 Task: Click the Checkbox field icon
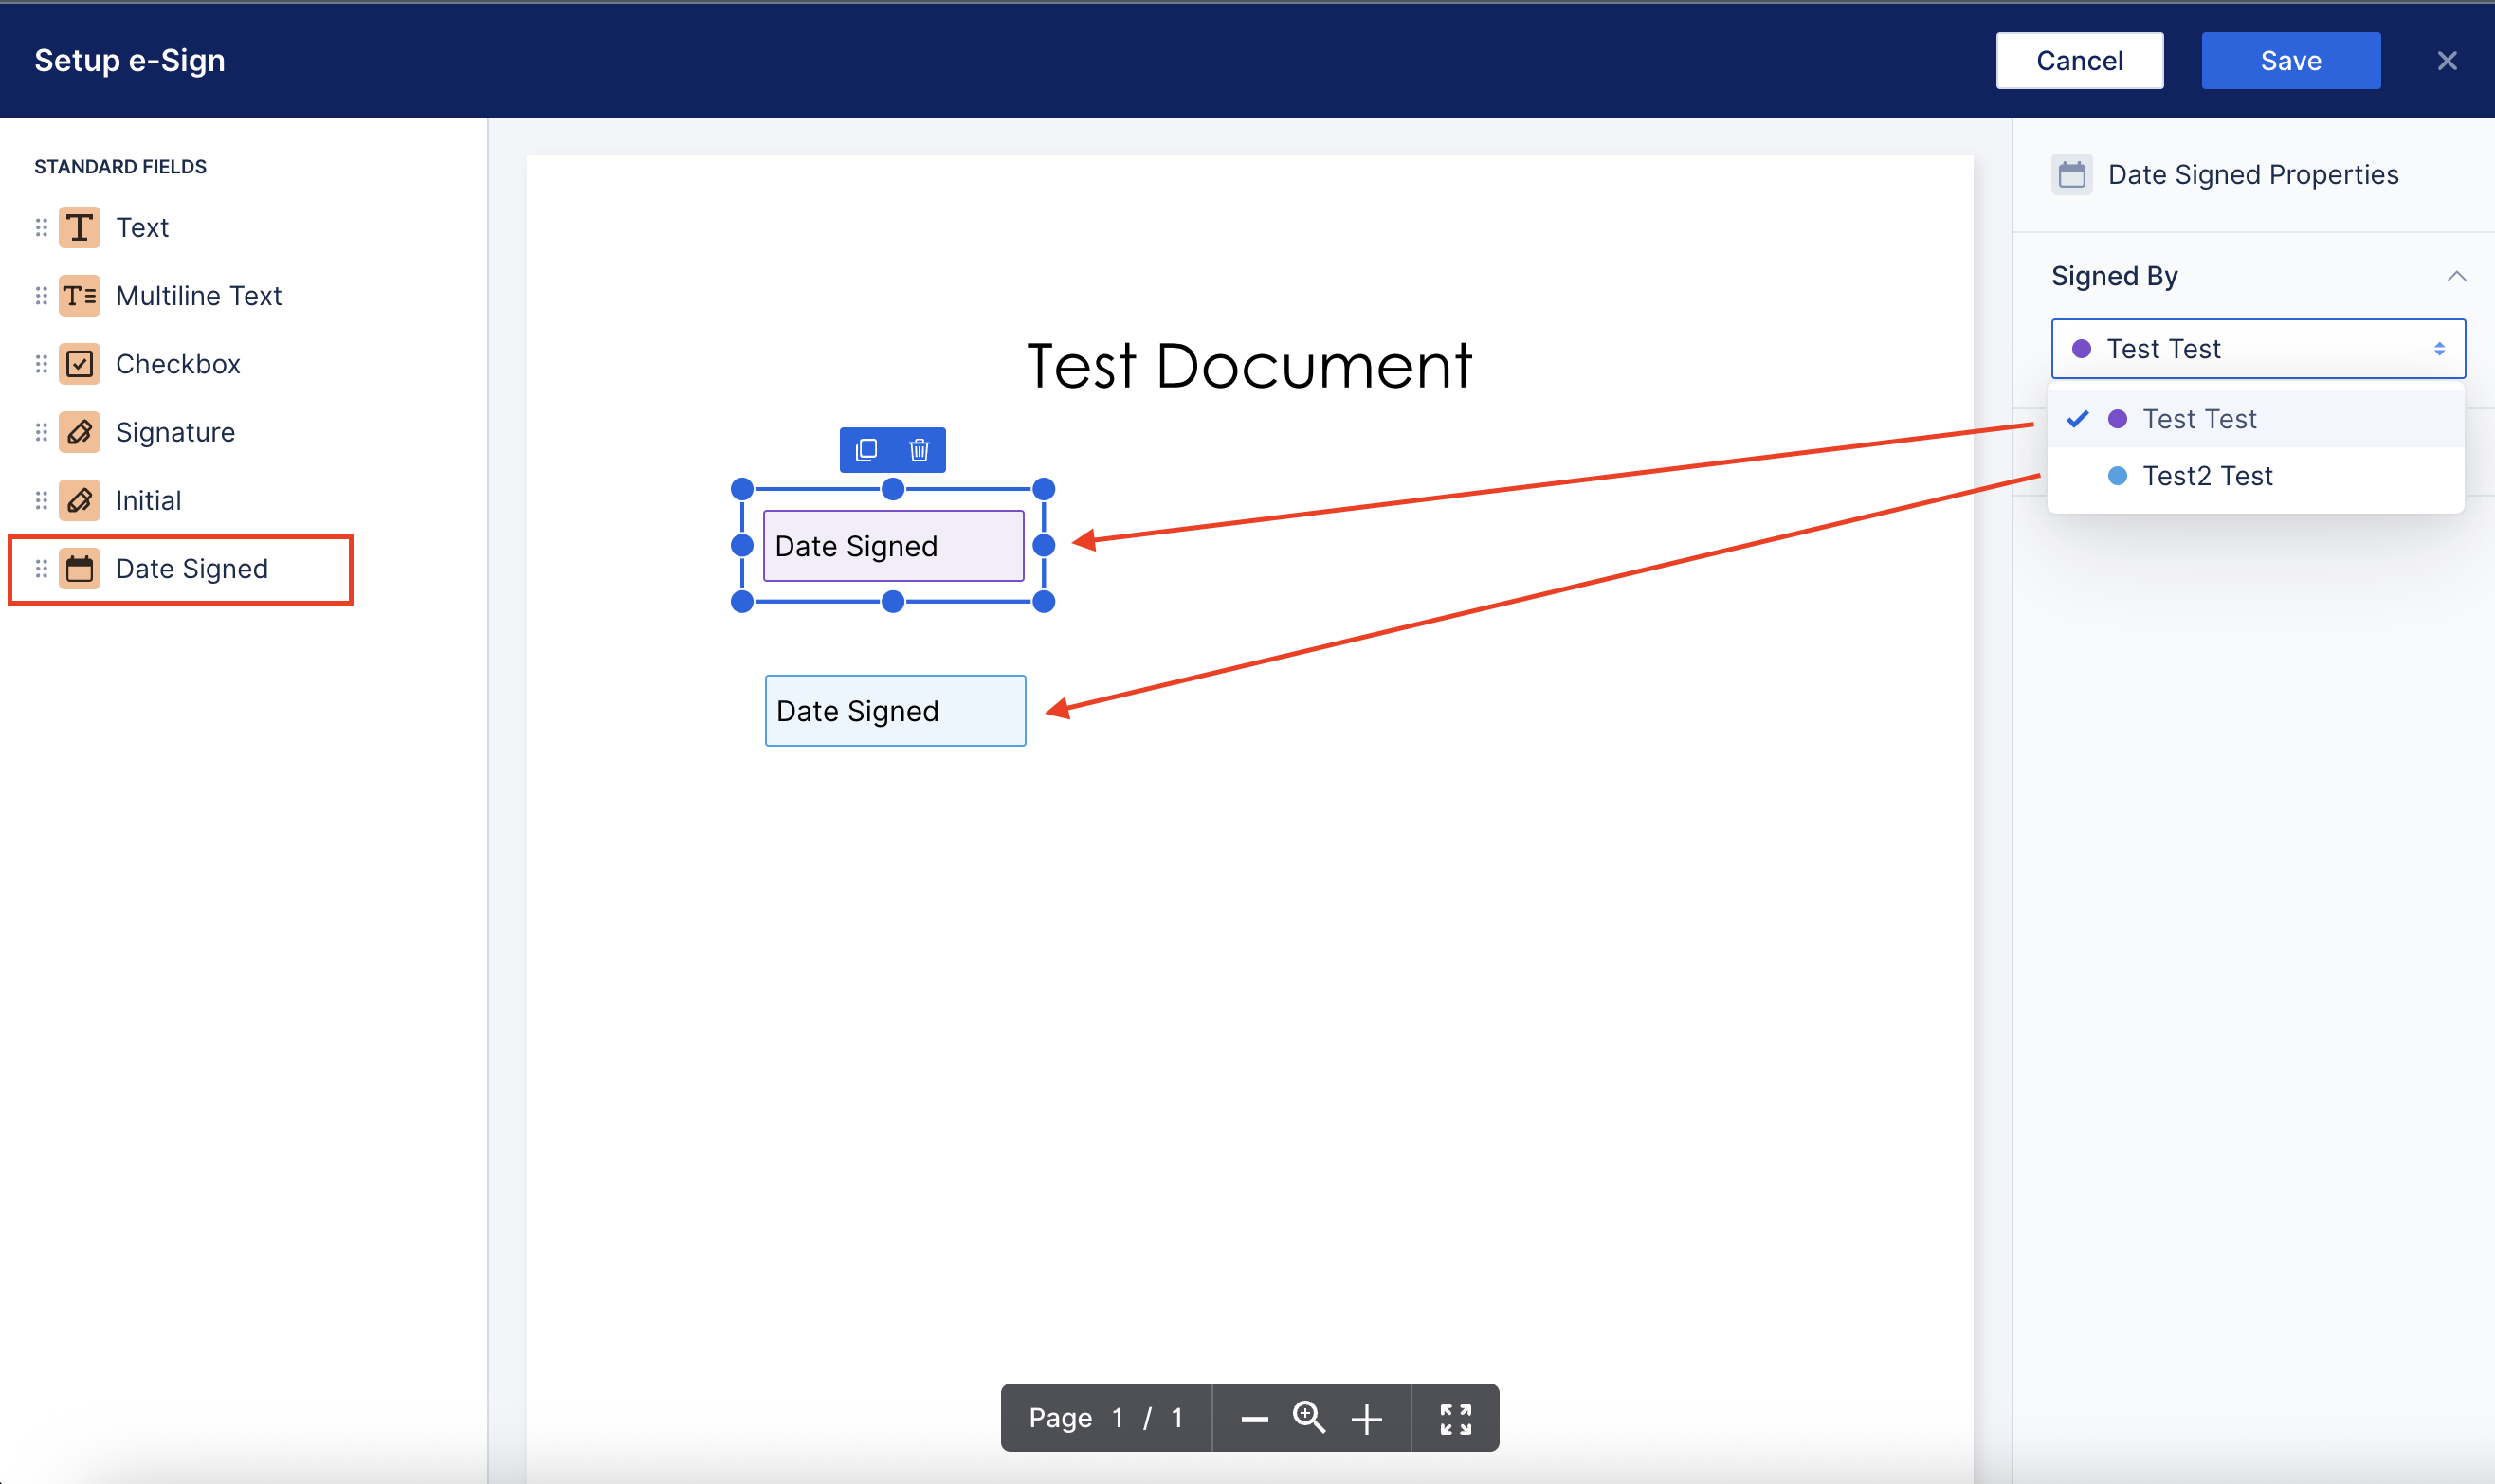[x=79, y=364]
